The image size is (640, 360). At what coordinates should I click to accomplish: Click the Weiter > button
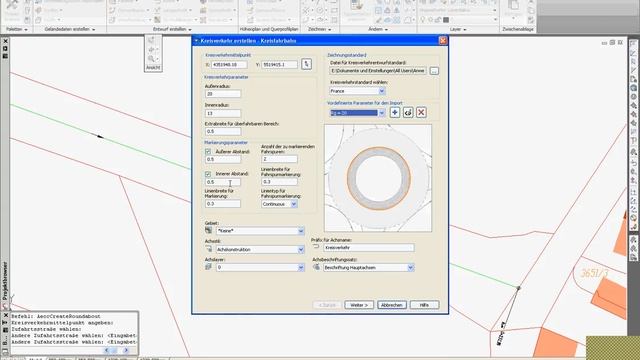(x=359, y=305)
